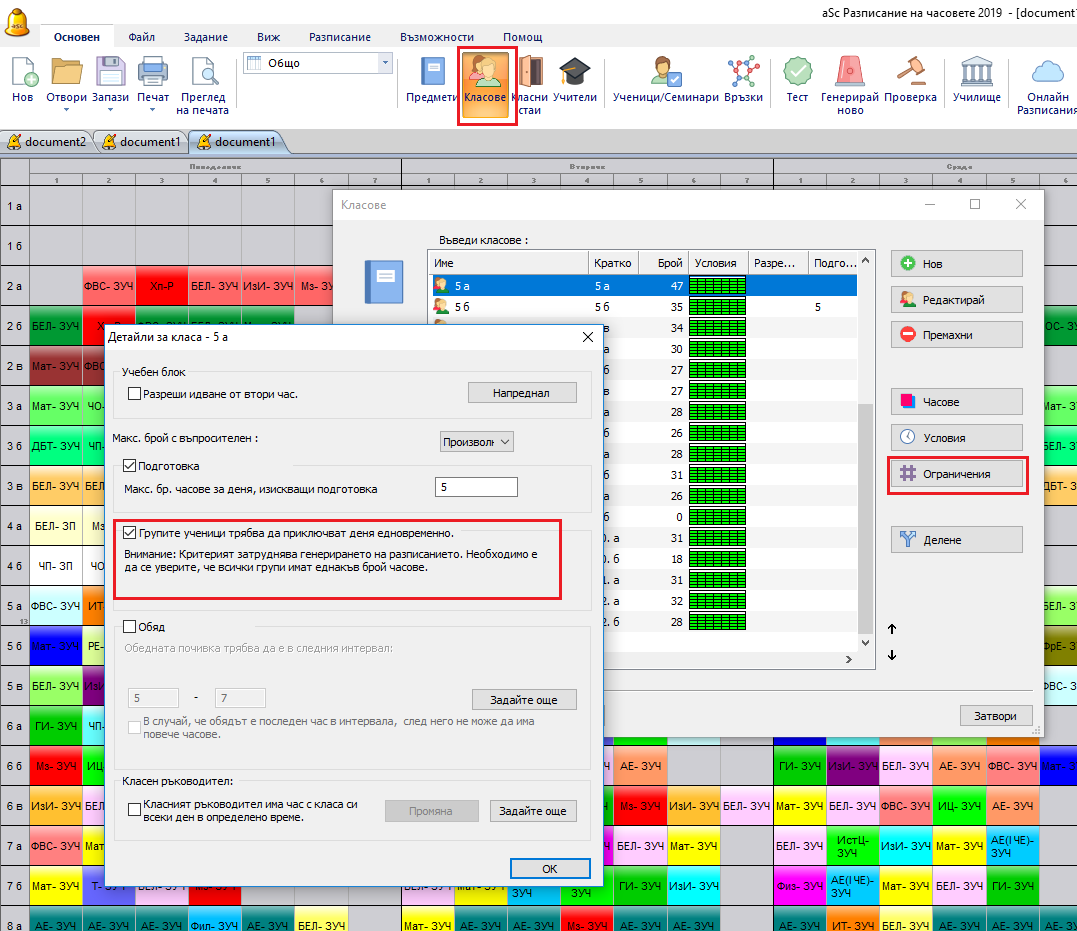The image size is (1077, 931).
Task: Open the Разписание ribbon tab
Action: pos(340,37)
